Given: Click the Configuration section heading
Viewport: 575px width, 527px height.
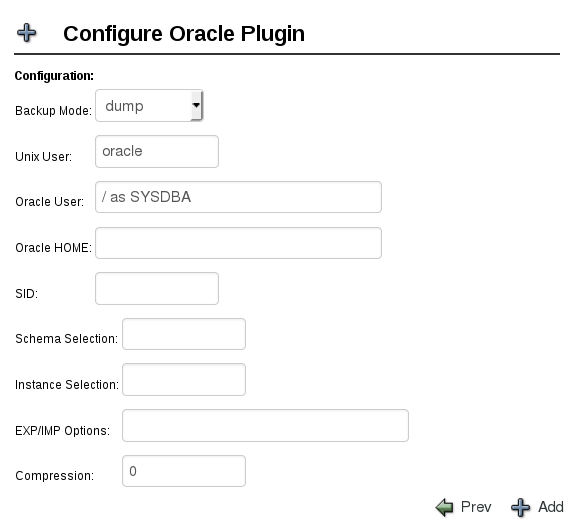Looking at the screenshot, I should coord(54,76).
